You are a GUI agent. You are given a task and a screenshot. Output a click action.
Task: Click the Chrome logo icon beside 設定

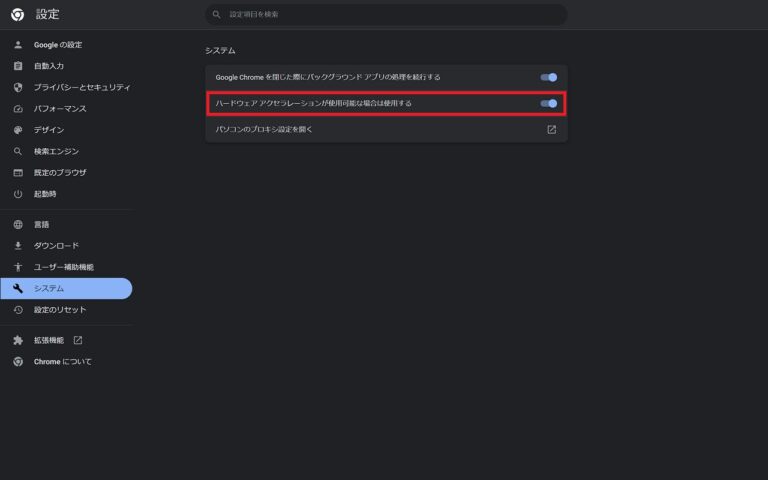pyautogui.click(x=17, y=15)
